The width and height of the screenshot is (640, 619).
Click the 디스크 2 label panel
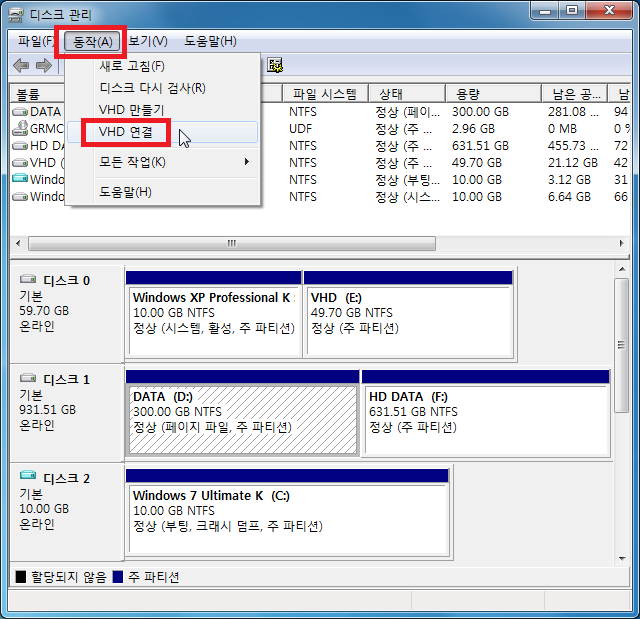[67, 512]
